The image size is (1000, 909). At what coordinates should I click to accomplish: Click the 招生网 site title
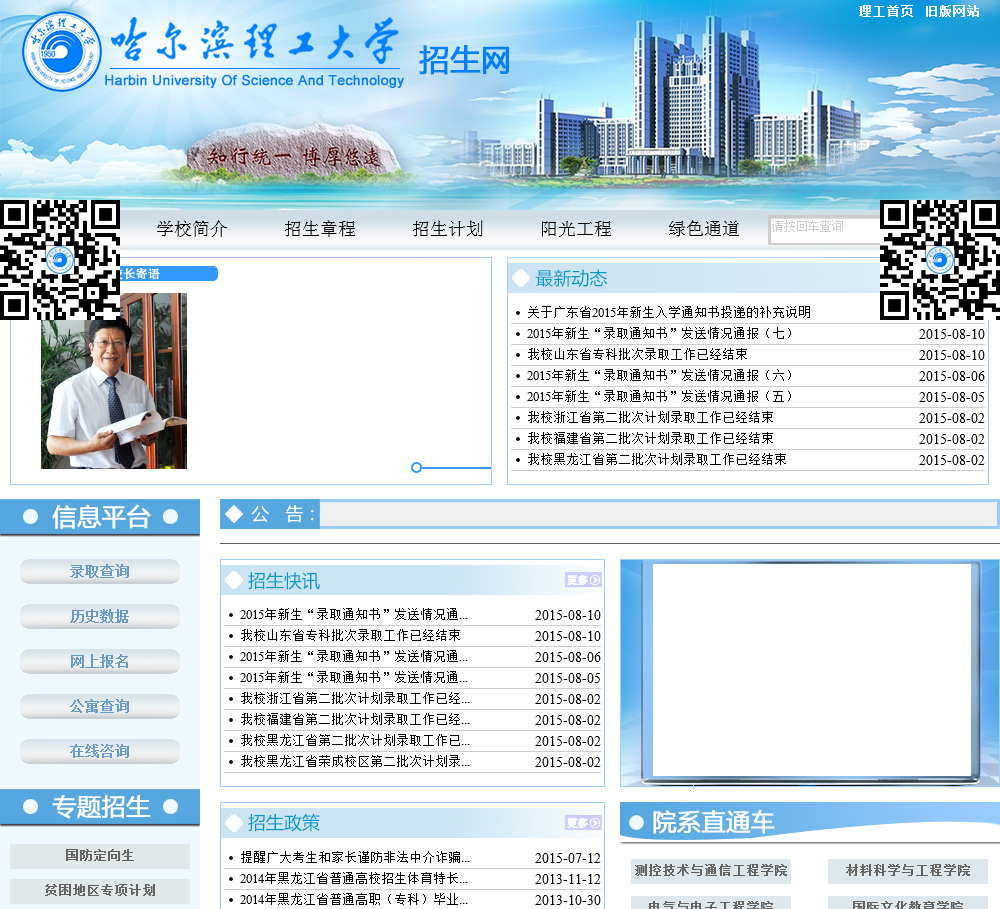464,61
